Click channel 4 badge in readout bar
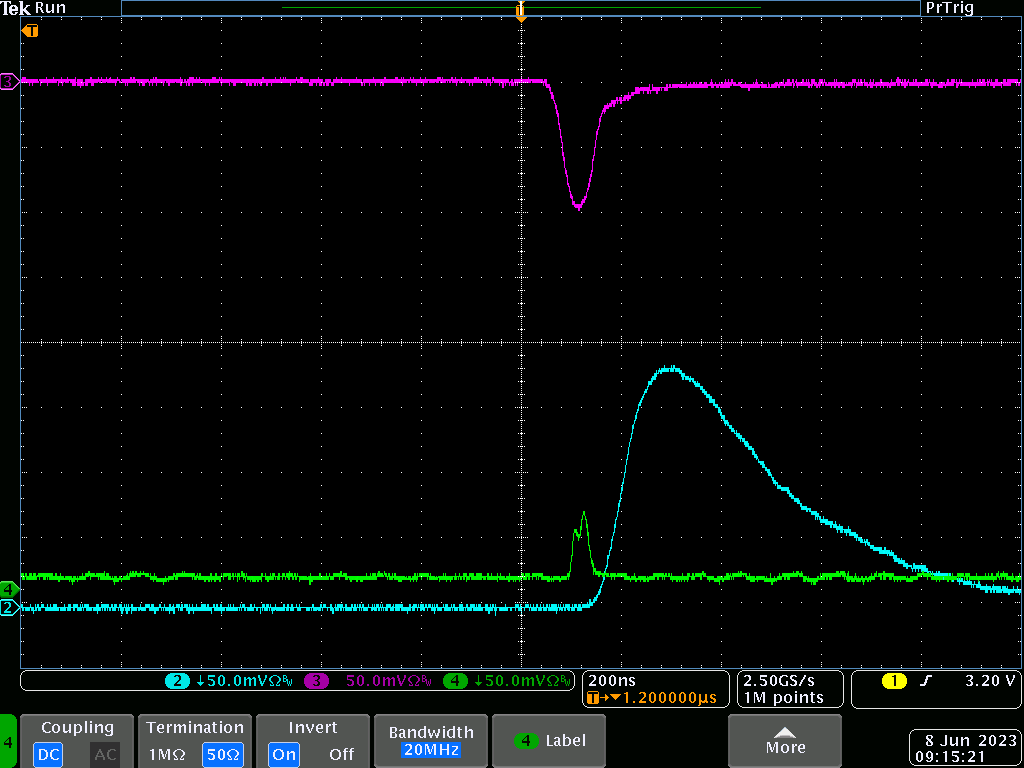The width and height of the screenshot is (1024, 768). click(455, 681)
